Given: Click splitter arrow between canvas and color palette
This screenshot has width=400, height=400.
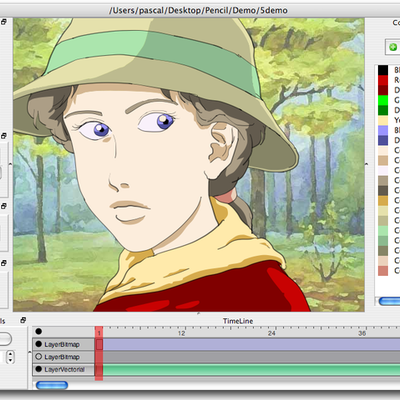Looking at the screenshot, I should coord(367,164).
